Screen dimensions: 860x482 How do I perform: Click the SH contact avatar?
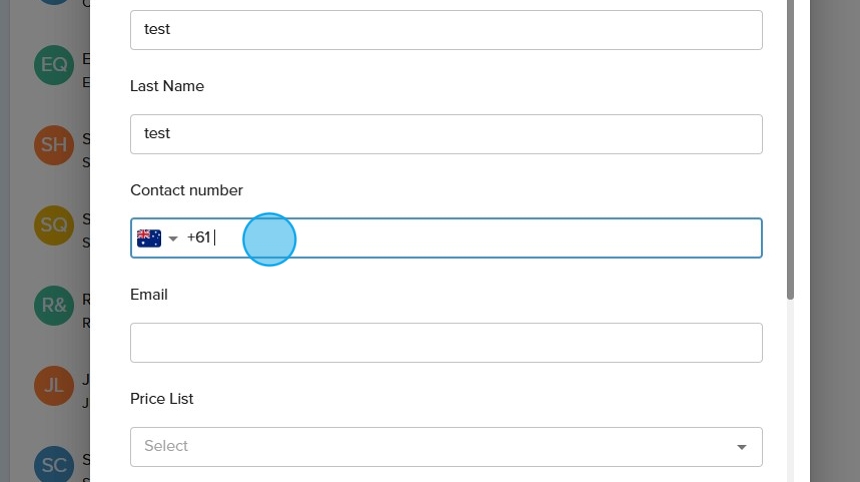click(54, 145)
